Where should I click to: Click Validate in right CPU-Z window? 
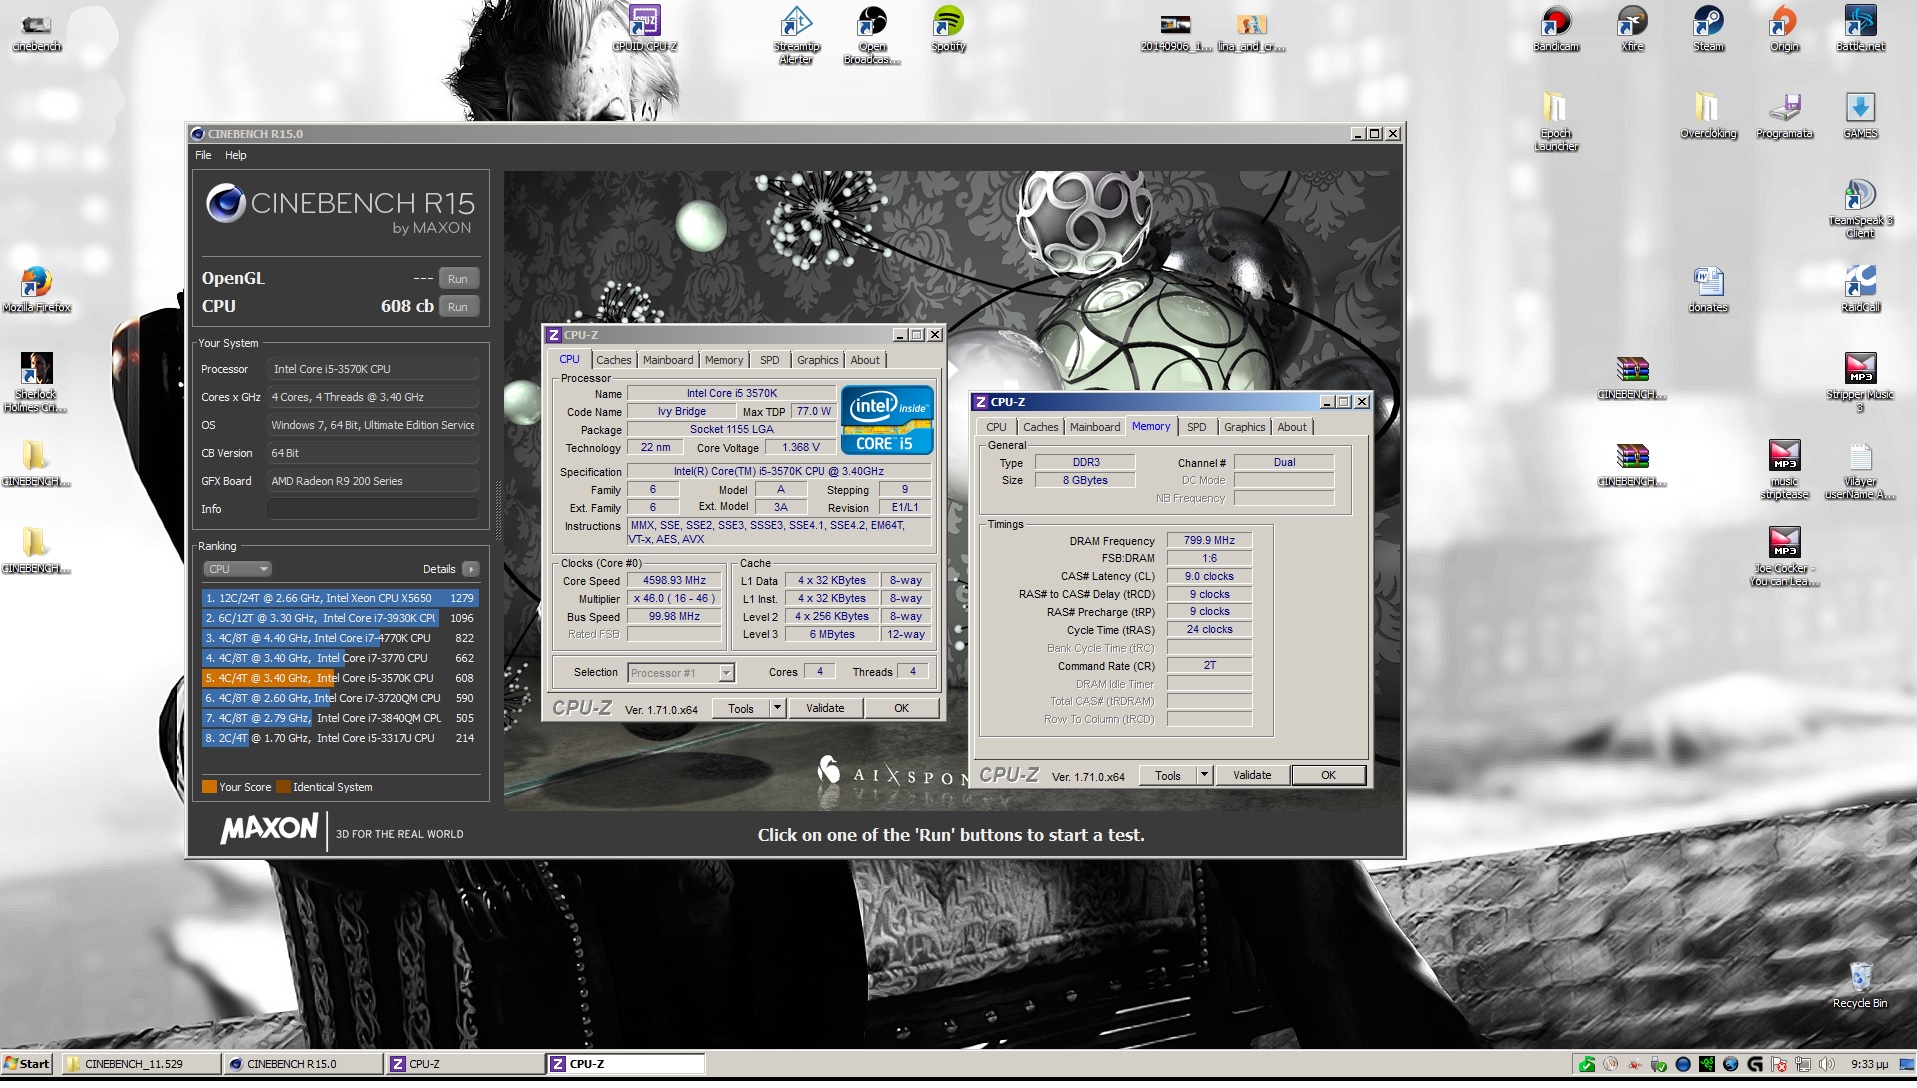(1252, 775)
